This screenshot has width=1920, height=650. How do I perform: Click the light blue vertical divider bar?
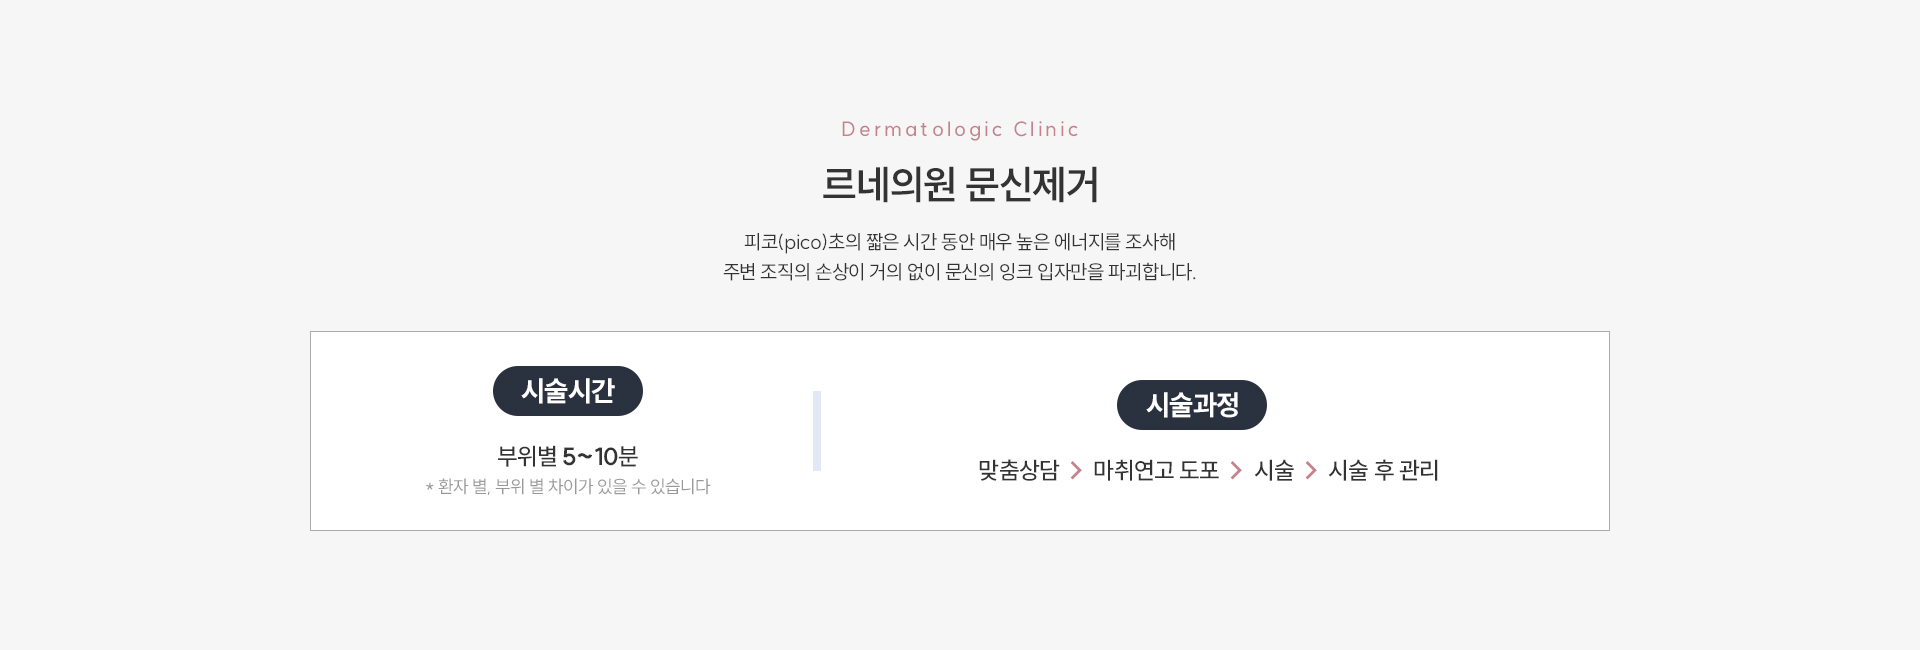(817, 431)
